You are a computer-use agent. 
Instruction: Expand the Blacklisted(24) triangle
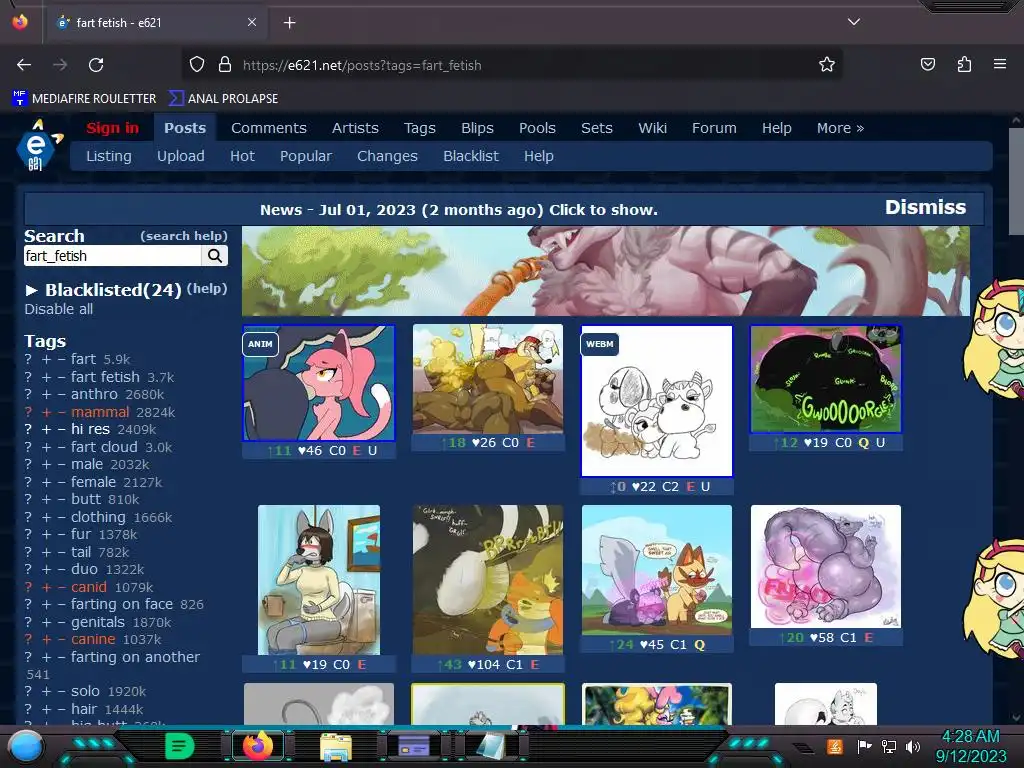(x=31, y=290)
